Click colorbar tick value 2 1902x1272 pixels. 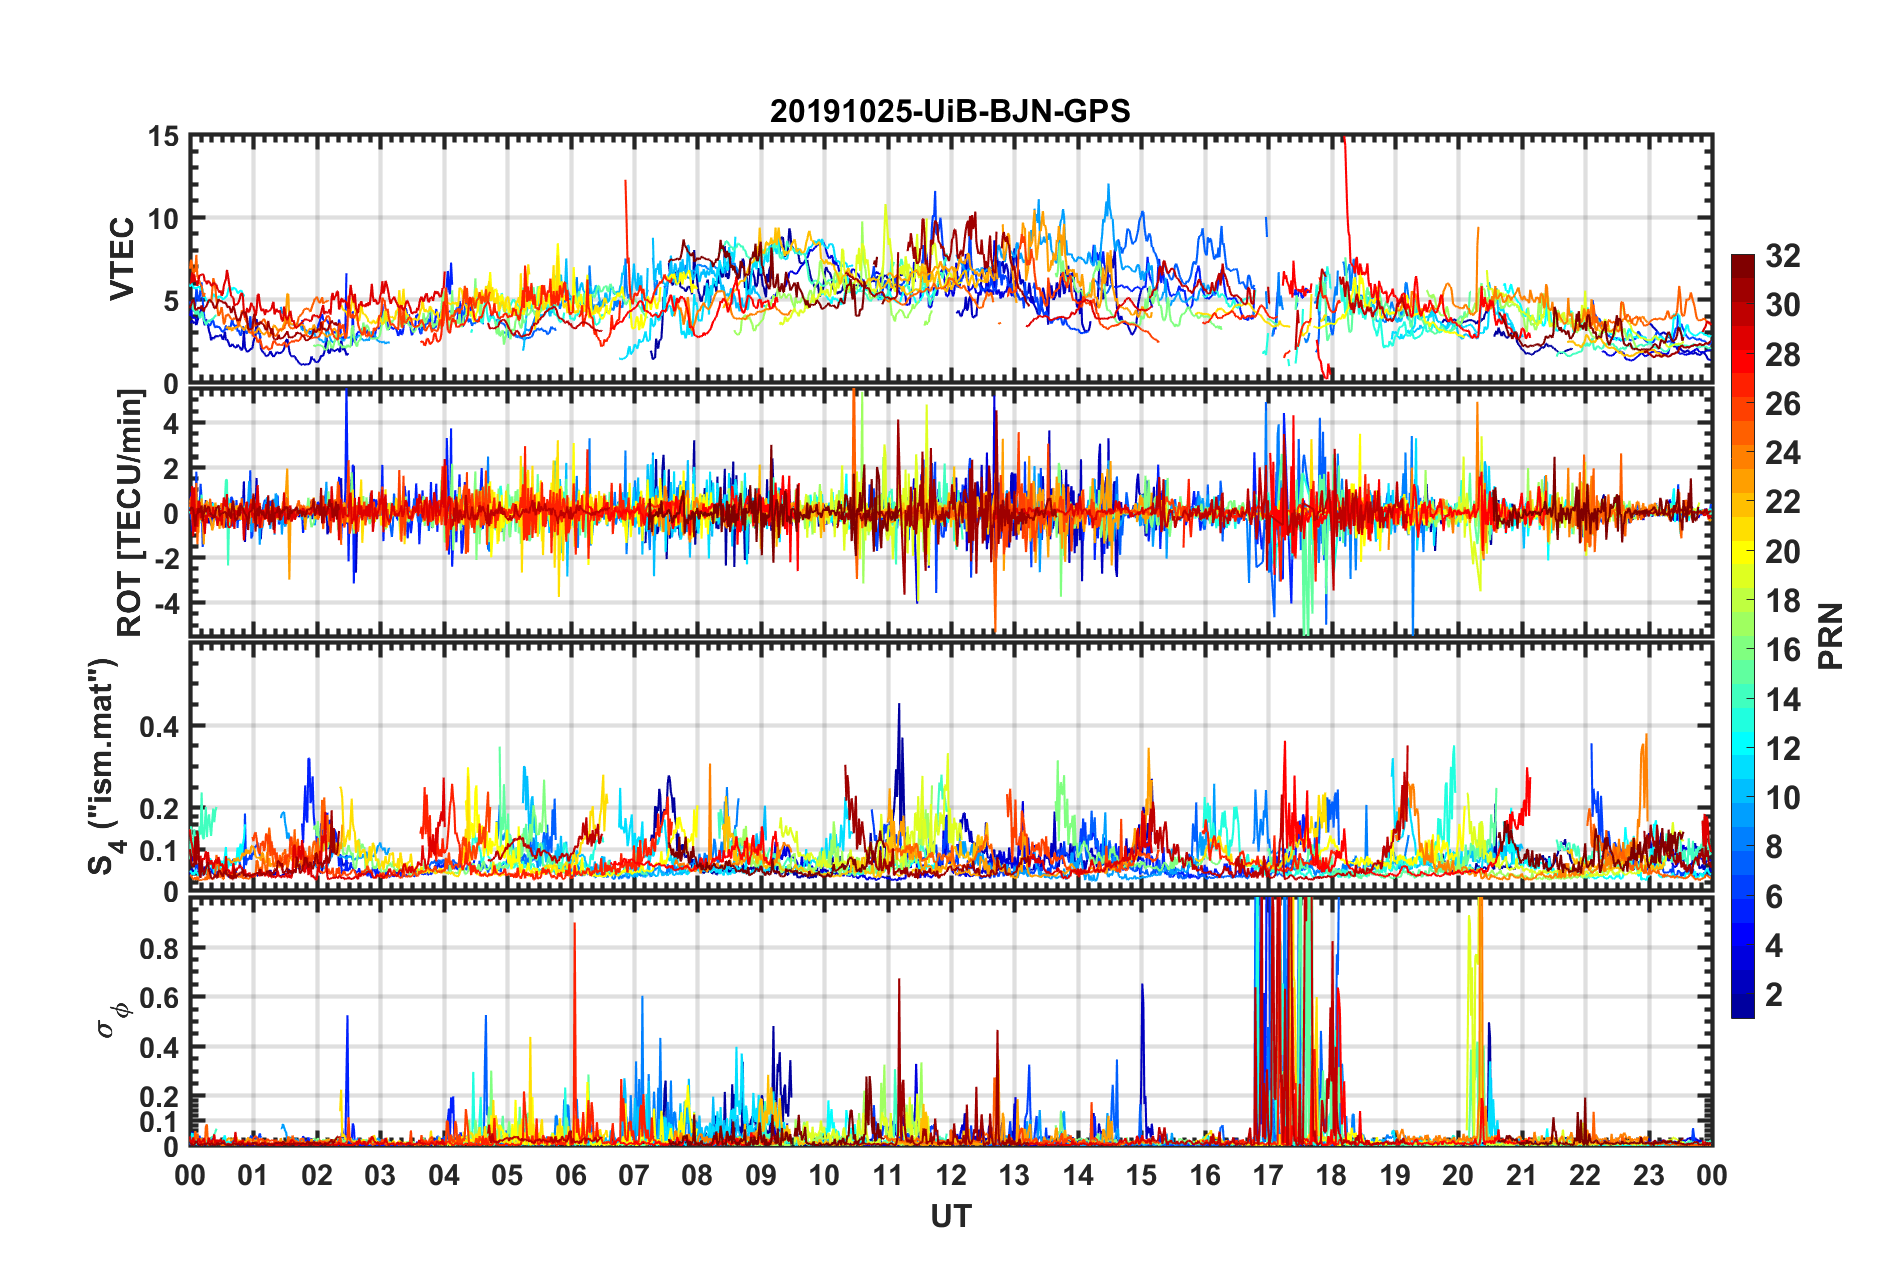click(1774, 994)
